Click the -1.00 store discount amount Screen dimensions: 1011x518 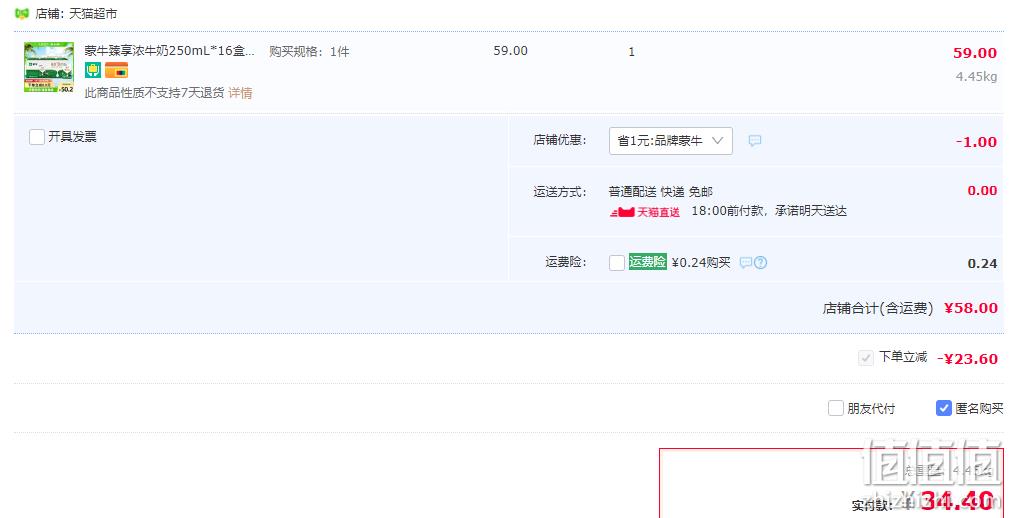coord(976,142)
